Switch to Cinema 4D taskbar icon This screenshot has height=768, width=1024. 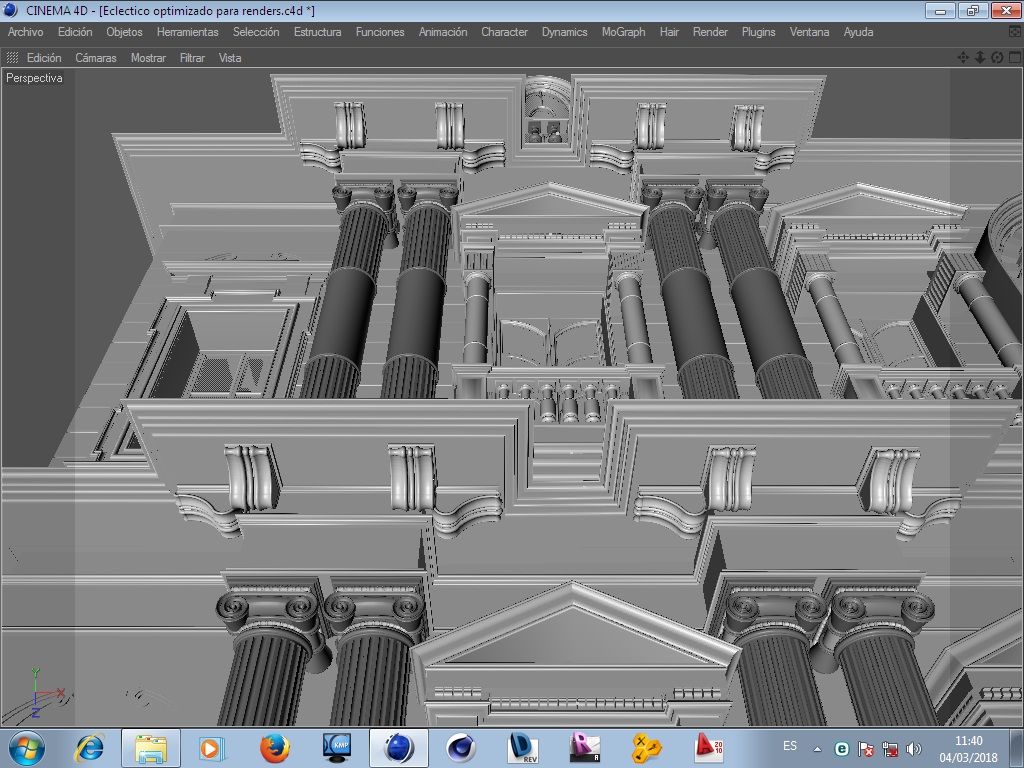click(399, 748)
